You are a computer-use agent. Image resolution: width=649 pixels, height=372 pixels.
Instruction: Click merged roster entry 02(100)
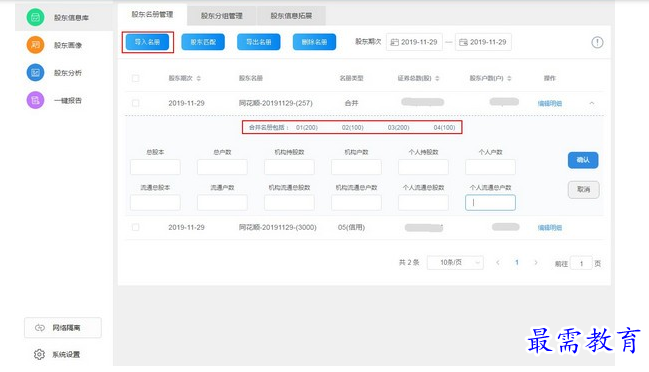(353, 127)
